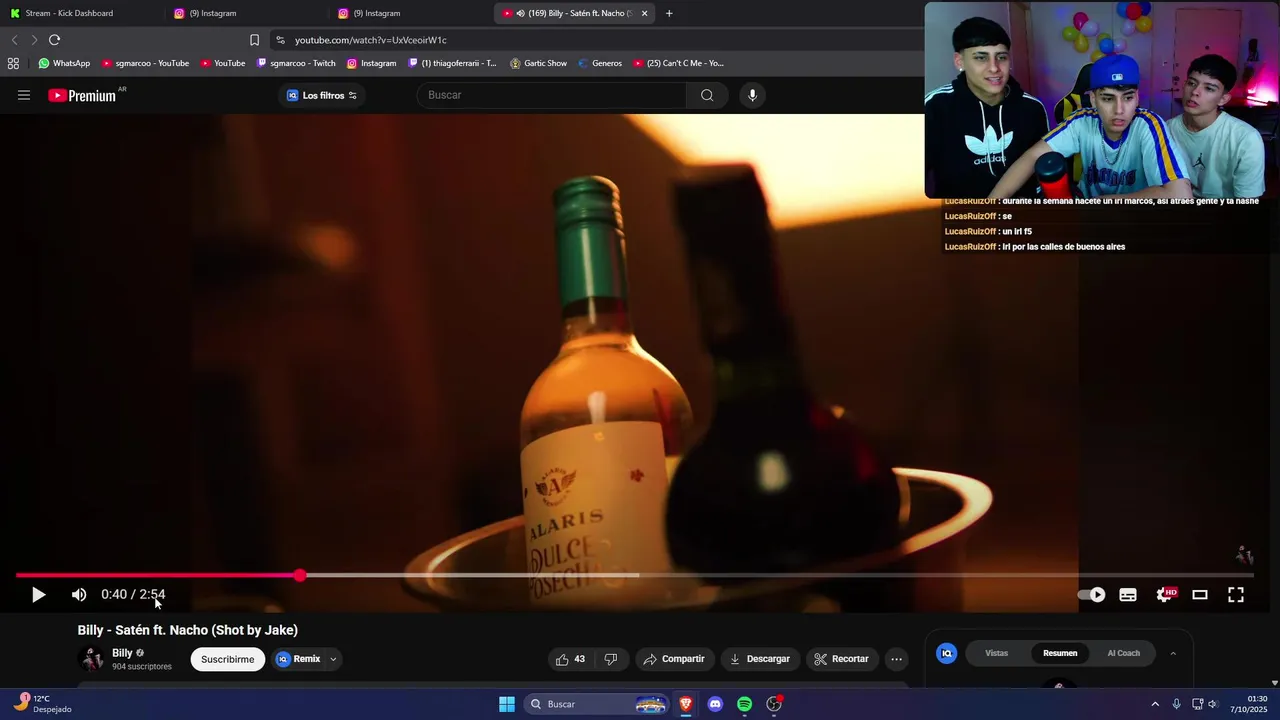Click tray volume speaker icon
The image size is (1280, 720).
pyautogui.click(x=1212, y=704)
